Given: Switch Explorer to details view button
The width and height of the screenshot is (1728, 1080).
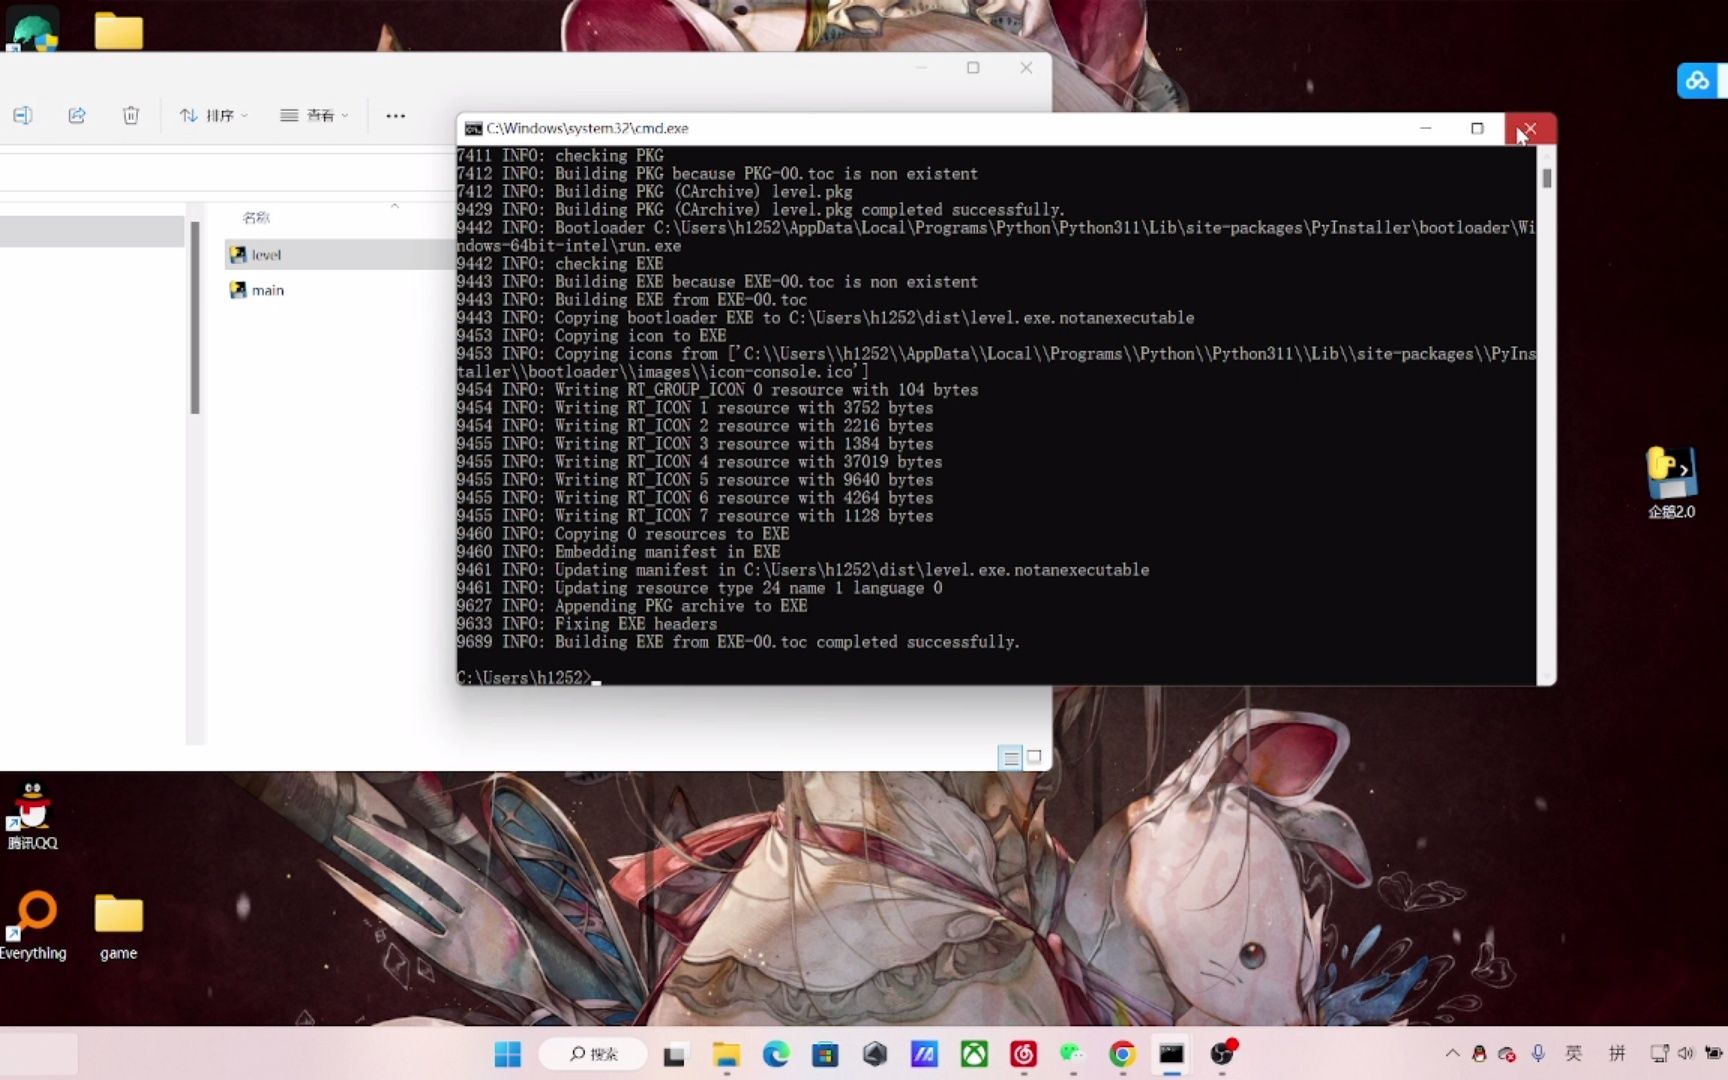Looking at the screenshot, I should tap(1011, 758).
